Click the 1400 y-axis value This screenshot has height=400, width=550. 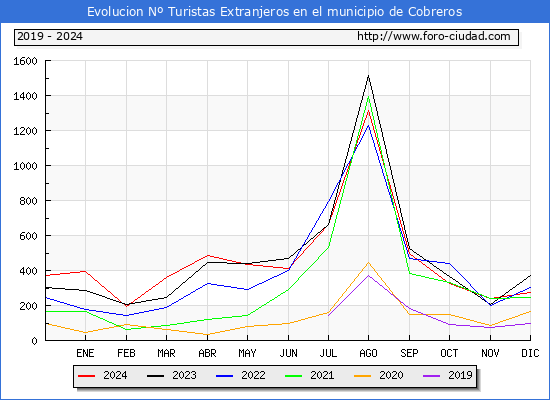[x=25, y=96]
